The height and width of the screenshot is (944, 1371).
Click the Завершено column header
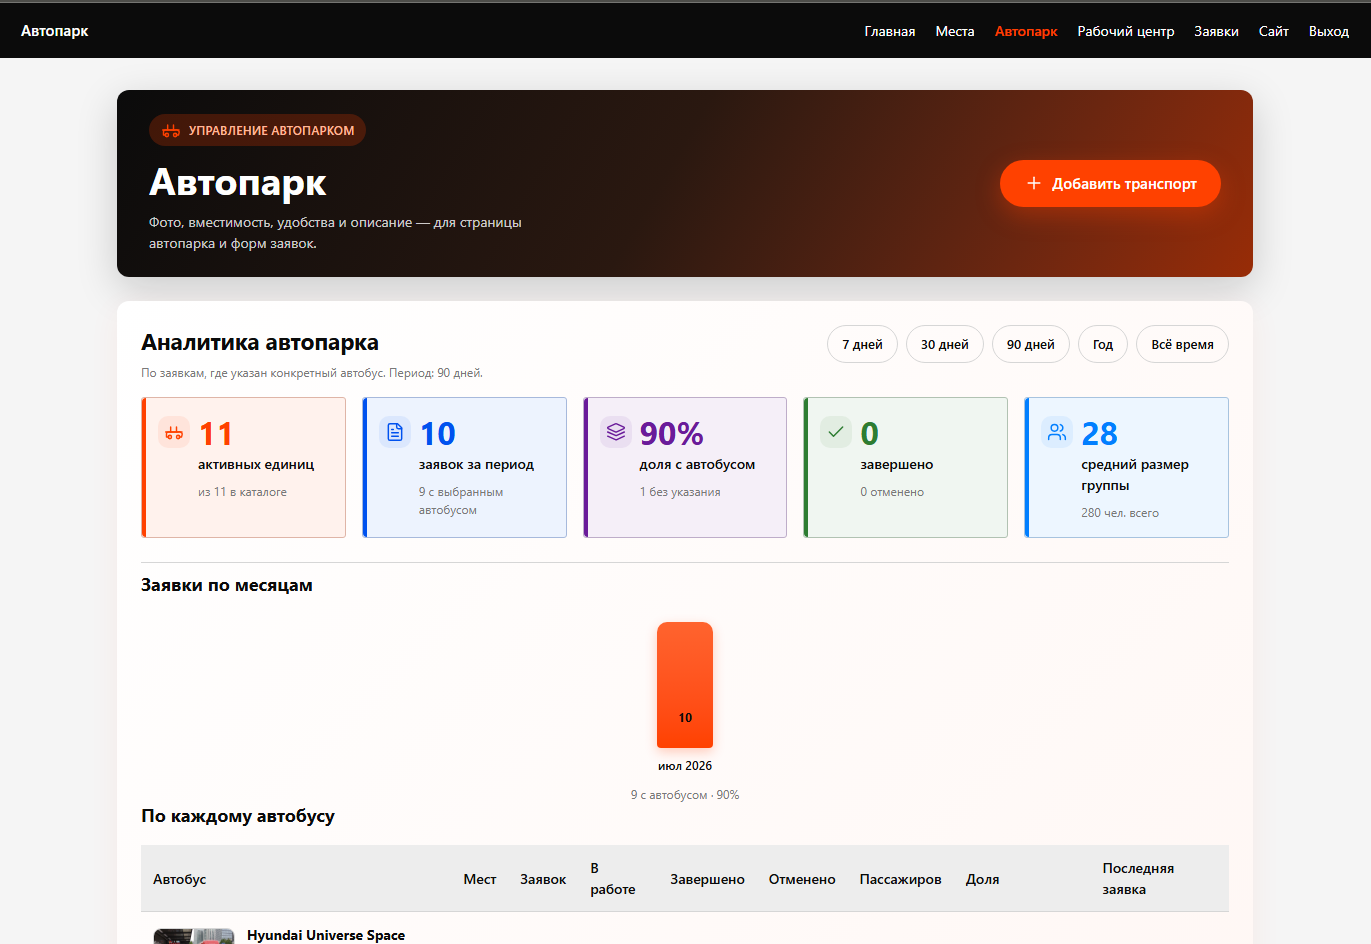coord(707,879)
